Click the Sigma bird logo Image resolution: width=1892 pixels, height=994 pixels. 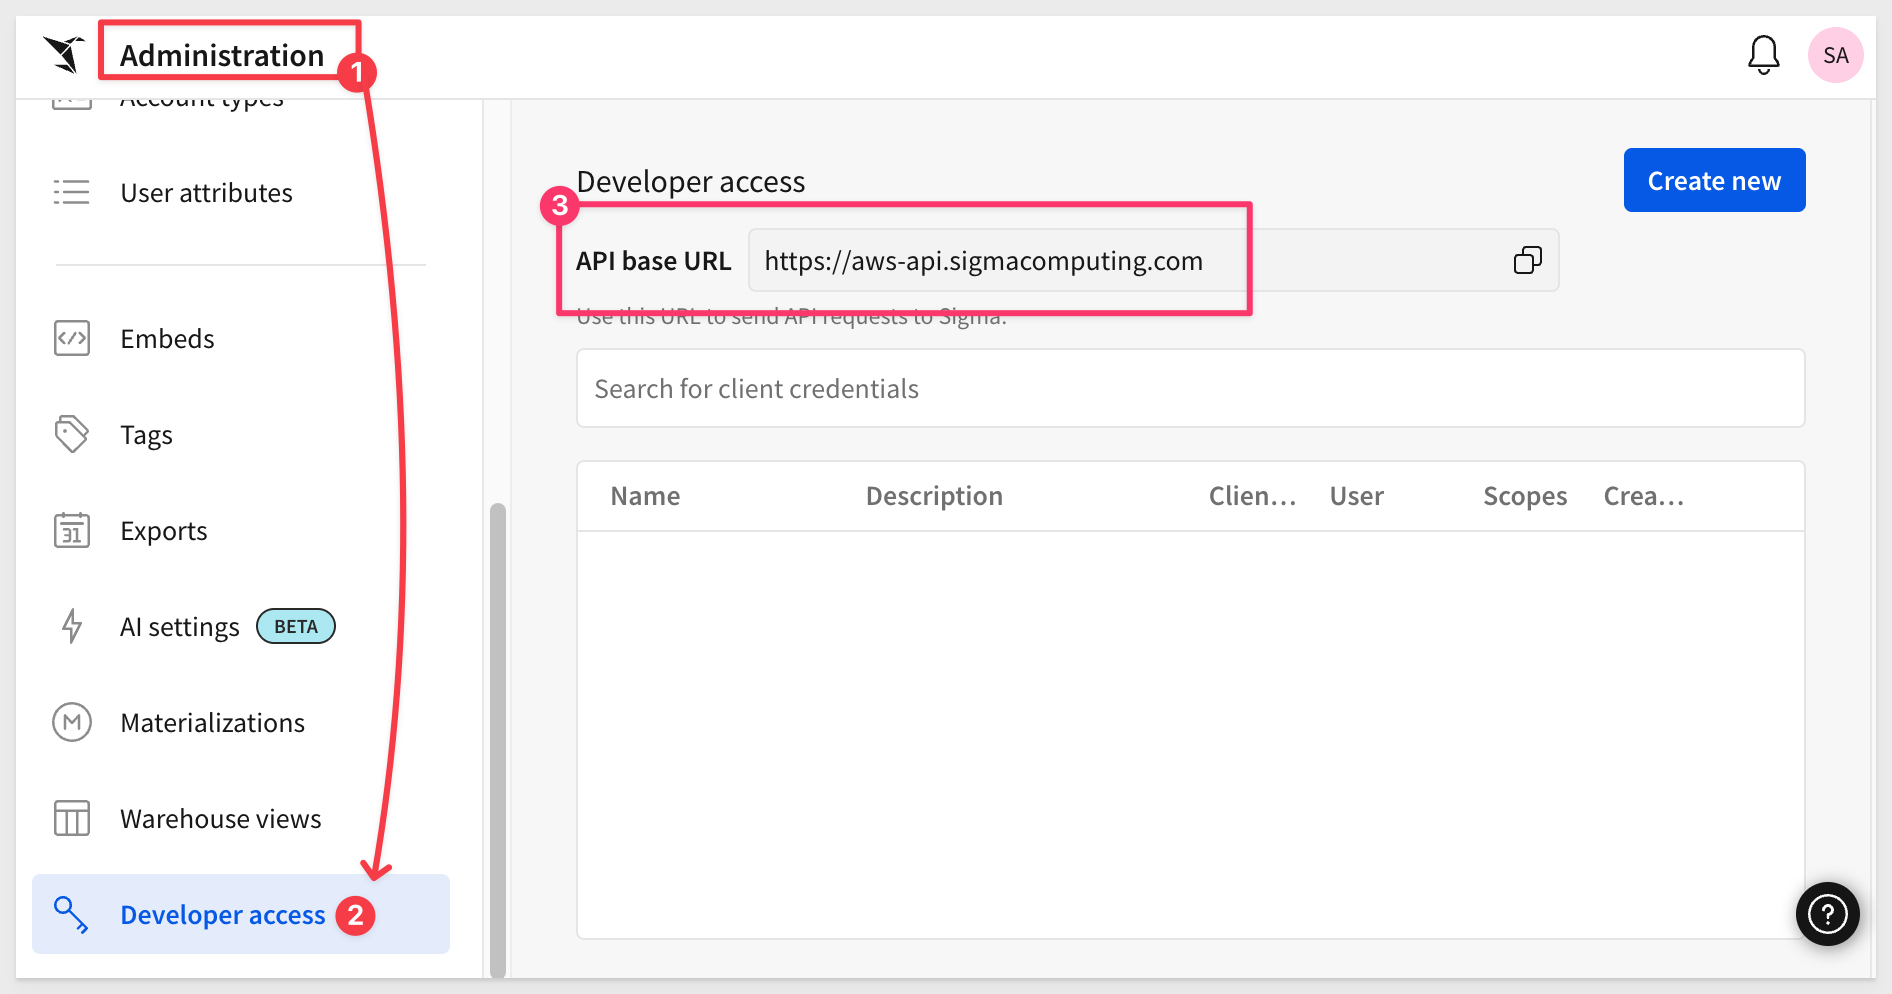coord(64,54)
